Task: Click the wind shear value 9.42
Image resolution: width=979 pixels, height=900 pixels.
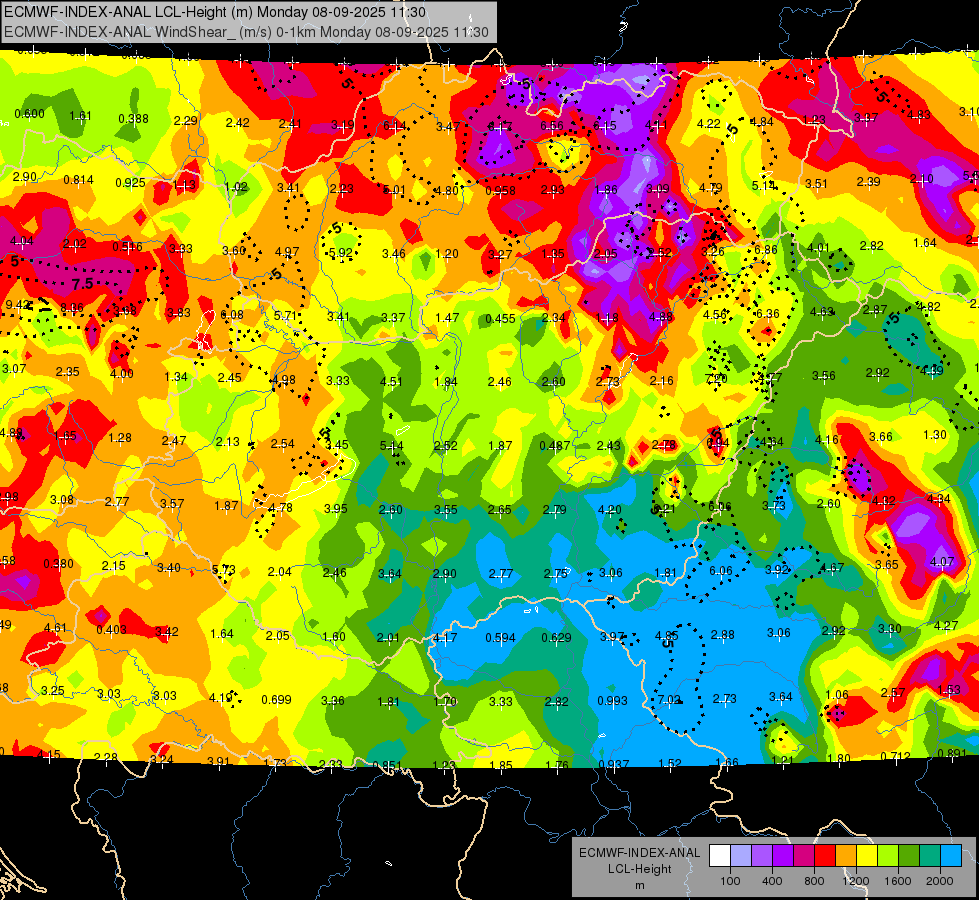Action: (x=17, y=305)
